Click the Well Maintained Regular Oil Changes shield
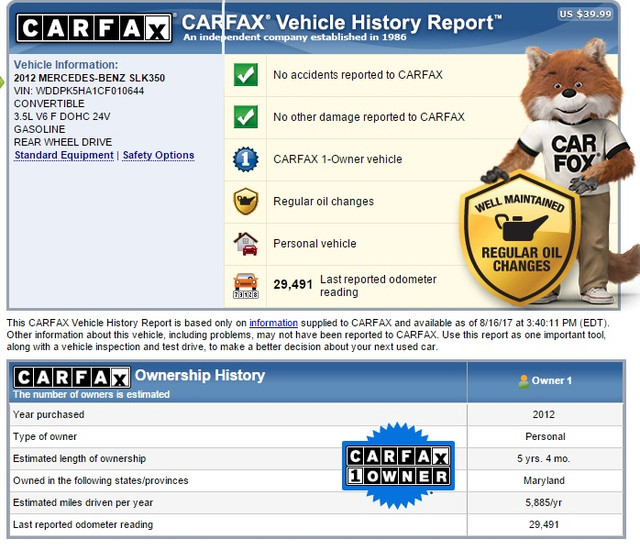Screen dimensions: 640x549 click(520, 238)
